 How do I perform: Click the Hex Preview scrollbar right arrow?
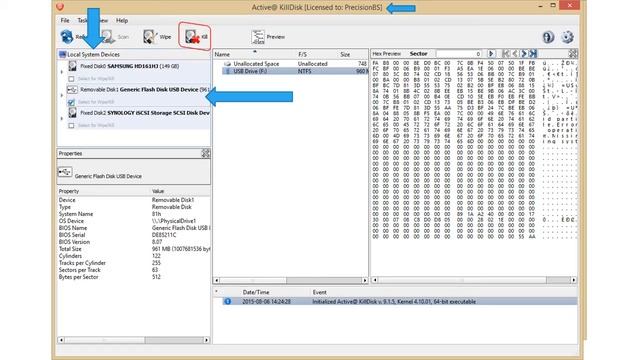tap(574, 280)
